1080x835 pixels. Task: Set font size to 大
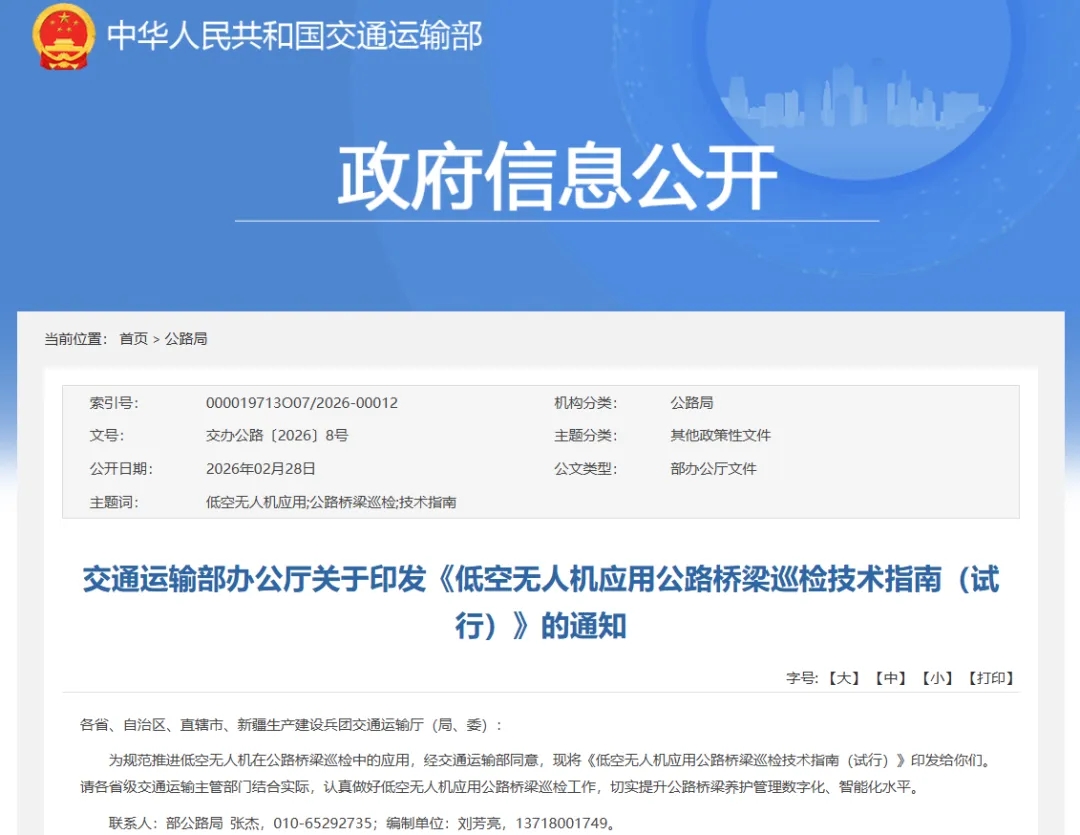pos(843,678)
